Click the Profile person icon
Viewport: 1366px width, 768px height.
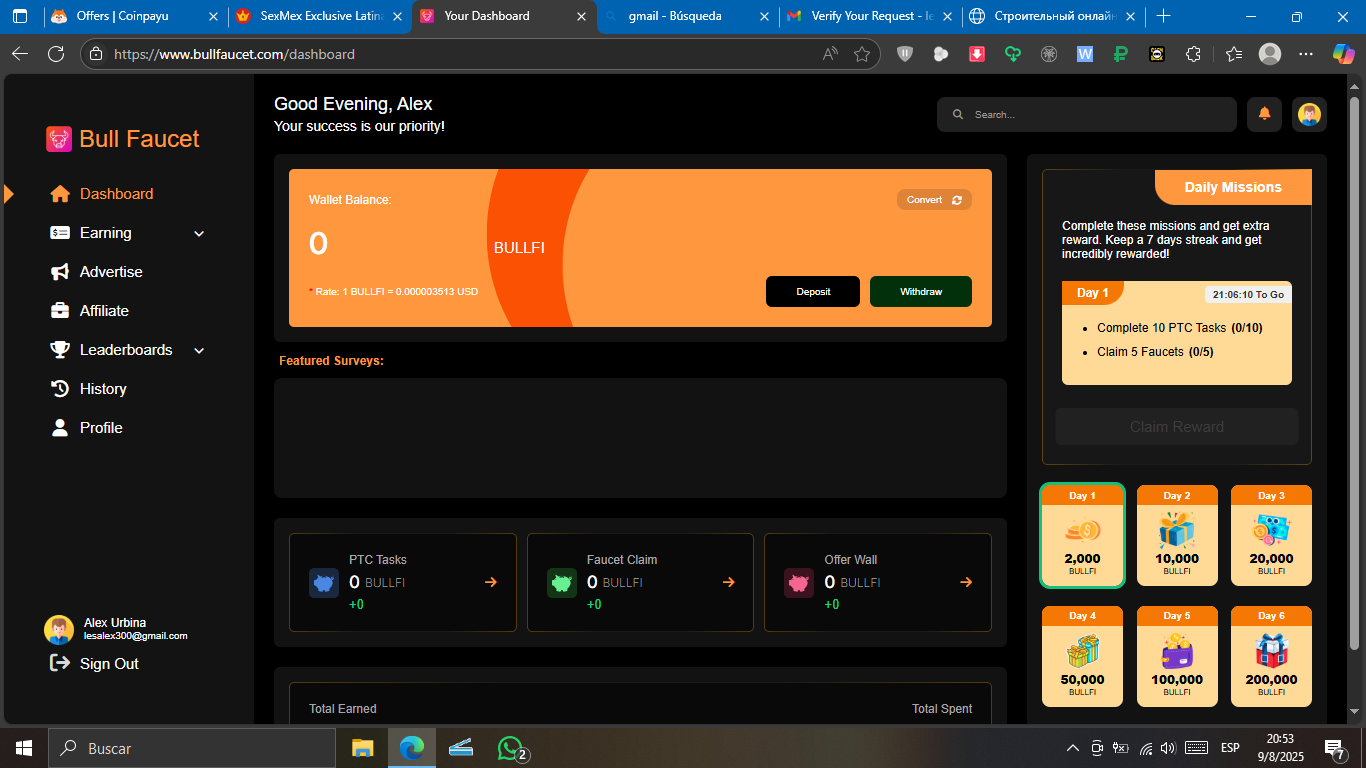coord(60,428)
